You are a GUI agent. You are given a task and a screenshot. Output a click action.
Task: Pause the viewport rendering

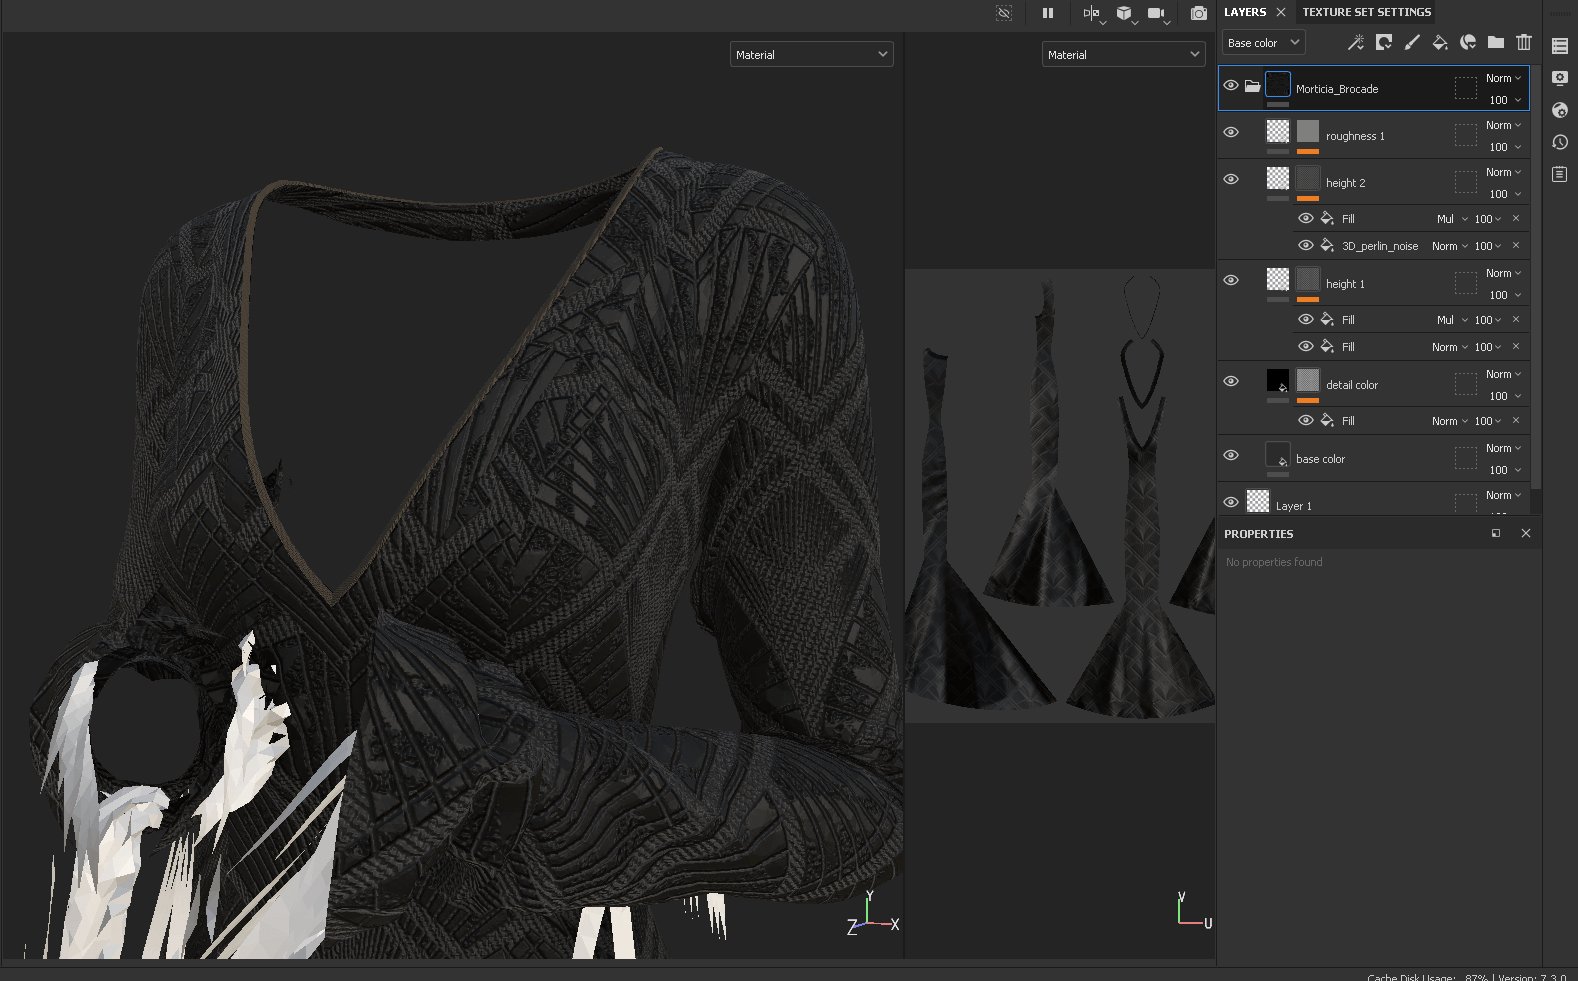pyautogui.click(x=1048, y=13)
